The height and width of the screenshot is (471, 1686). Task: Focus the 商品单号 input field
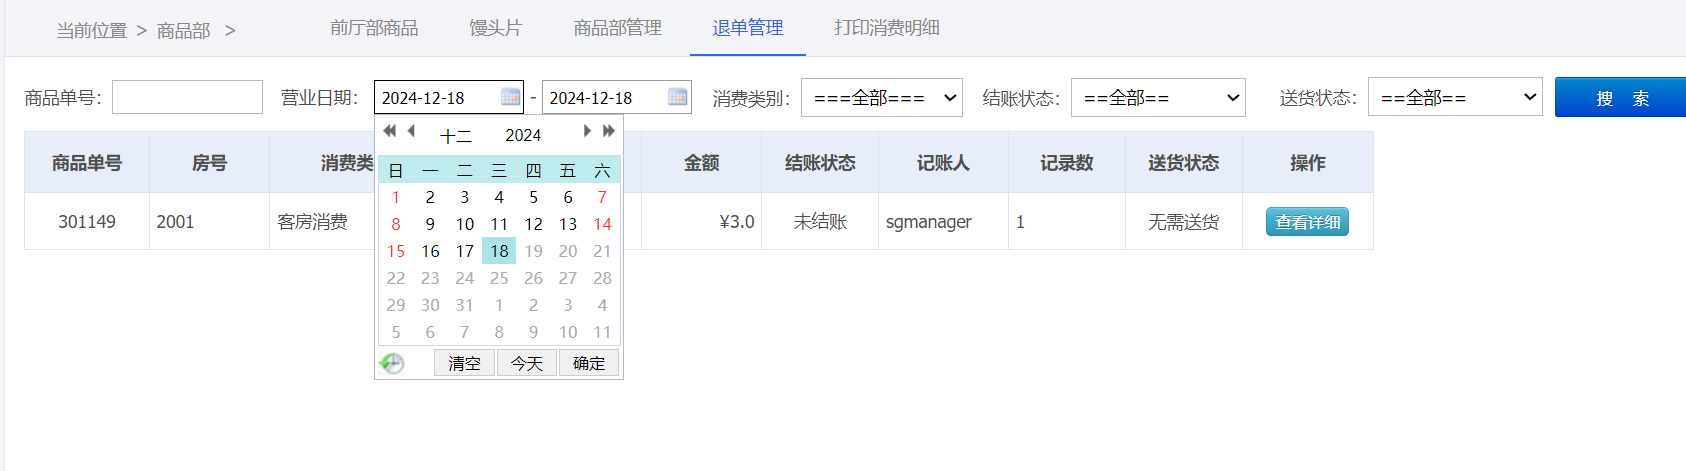[x=187, y=97]
